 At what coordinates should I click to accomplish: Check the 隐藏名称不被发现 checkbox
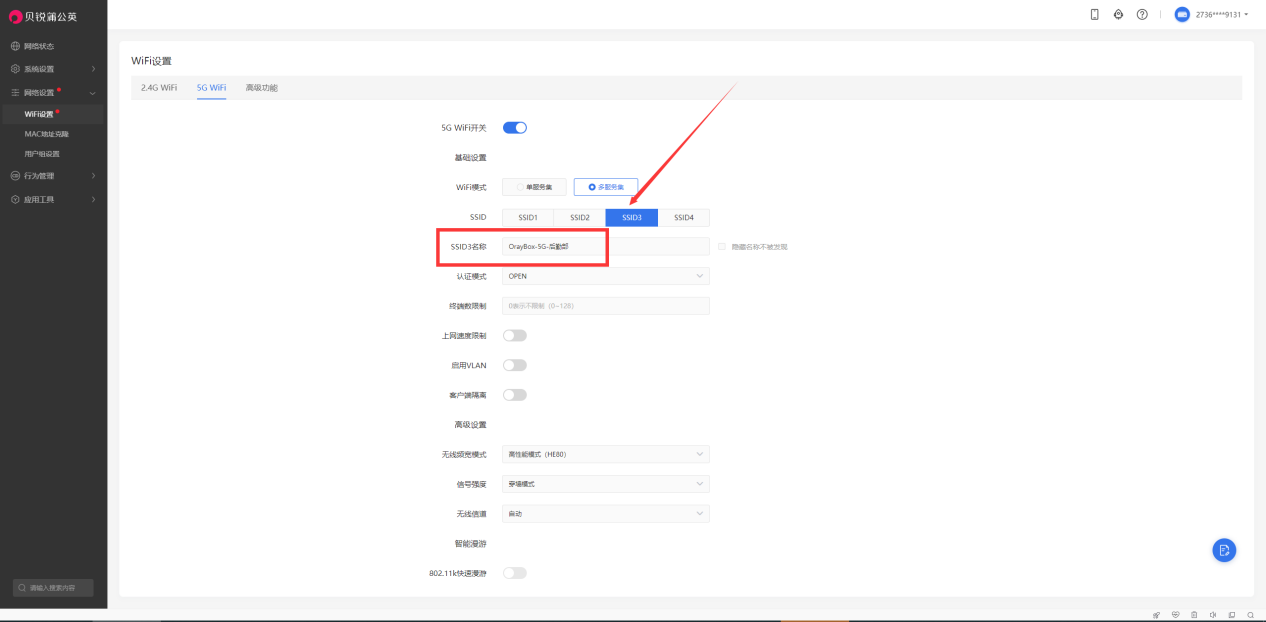coord(722,246)
